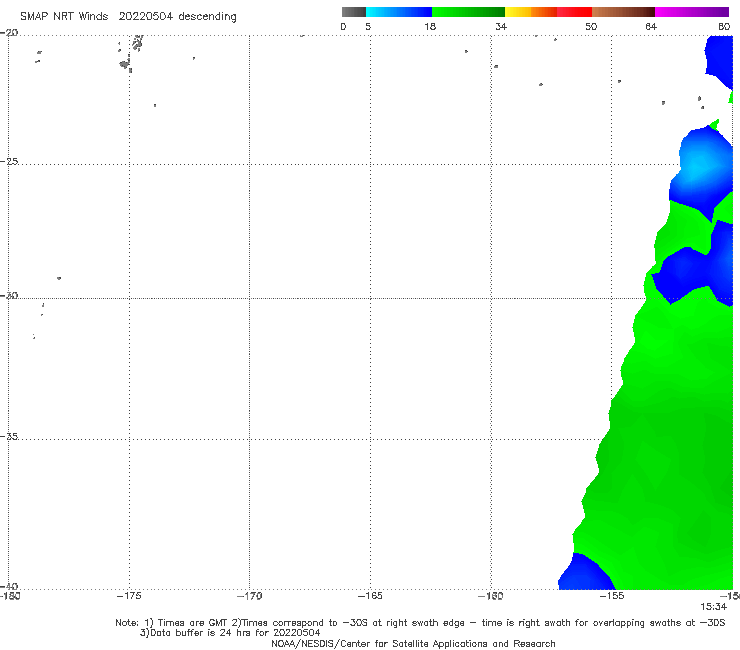Image resolution: width=740 pixels, height=650 pixels.
Task: Click the island cluster near -175 longitude at top
Action: [x=130, y=54]
